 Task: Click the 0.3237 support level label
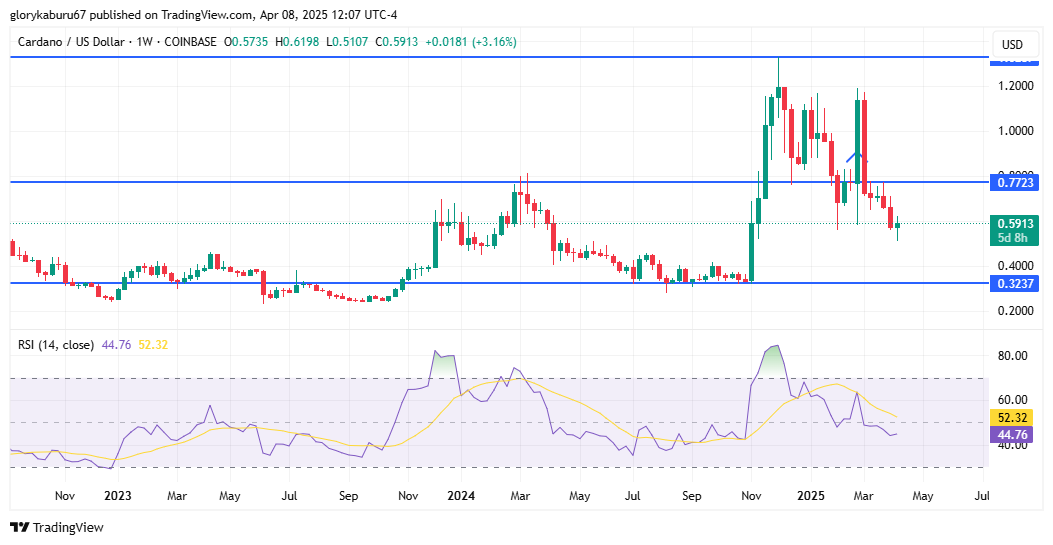(1014, 283)
